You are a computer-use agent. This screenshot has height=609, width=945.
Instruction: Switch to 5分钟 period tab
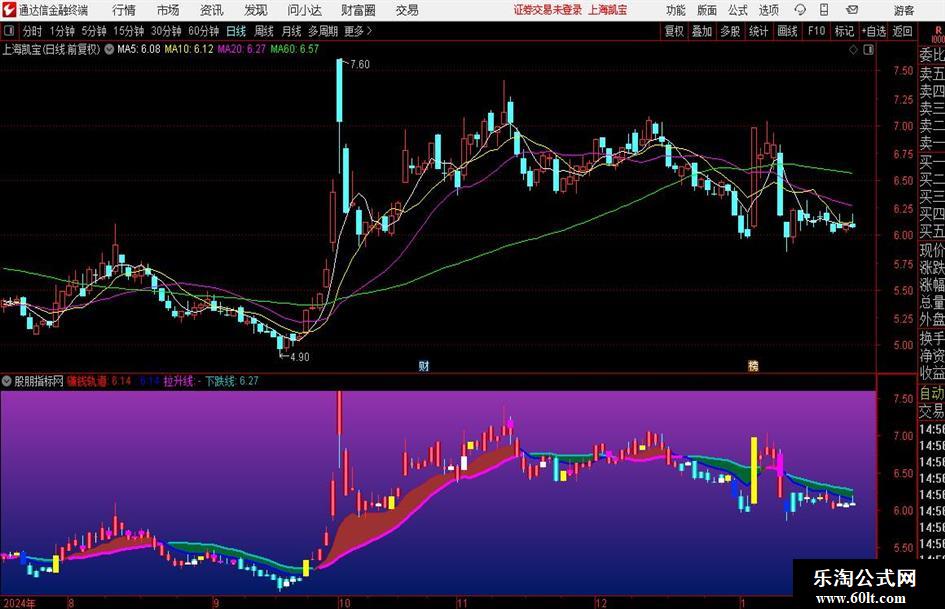point(93,31)
